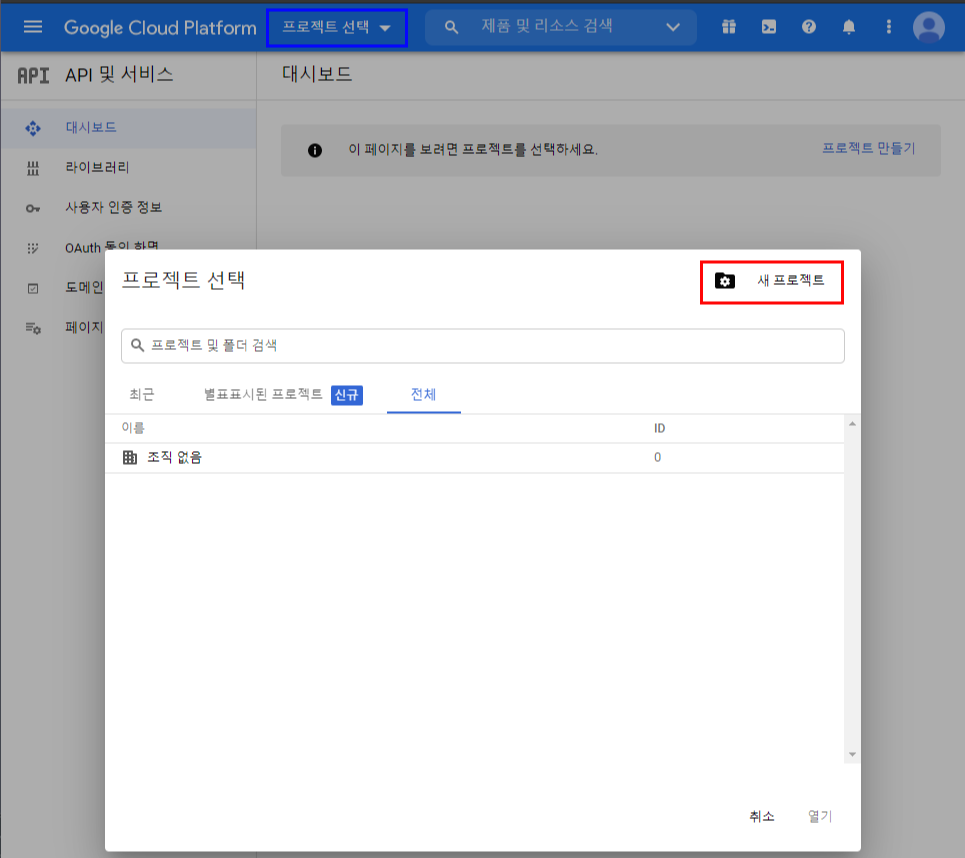Click the scrollbar up arrow in dialog
The width and height of the screenshot is (965, 858).
pos(852,423)
